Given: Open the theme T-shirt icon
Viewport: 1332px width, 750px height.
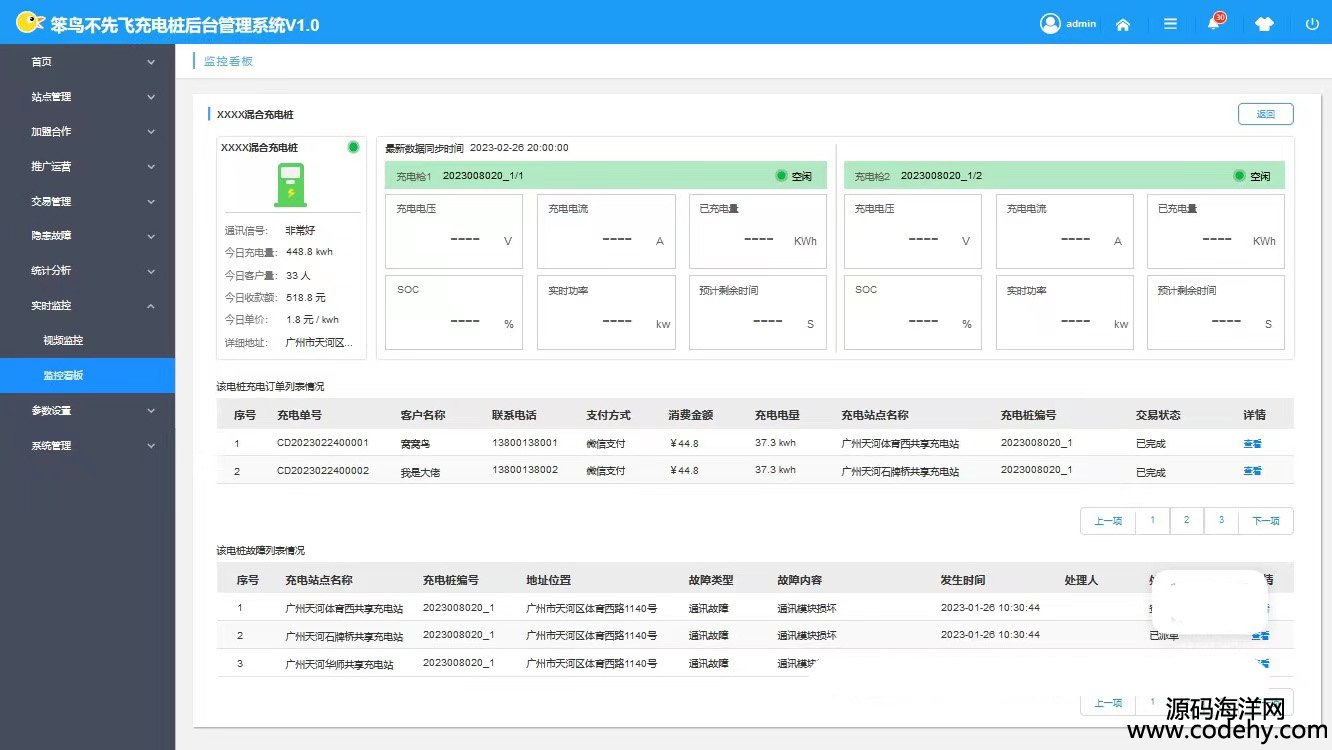Looking at the screenshot, I should (1264, 24).
